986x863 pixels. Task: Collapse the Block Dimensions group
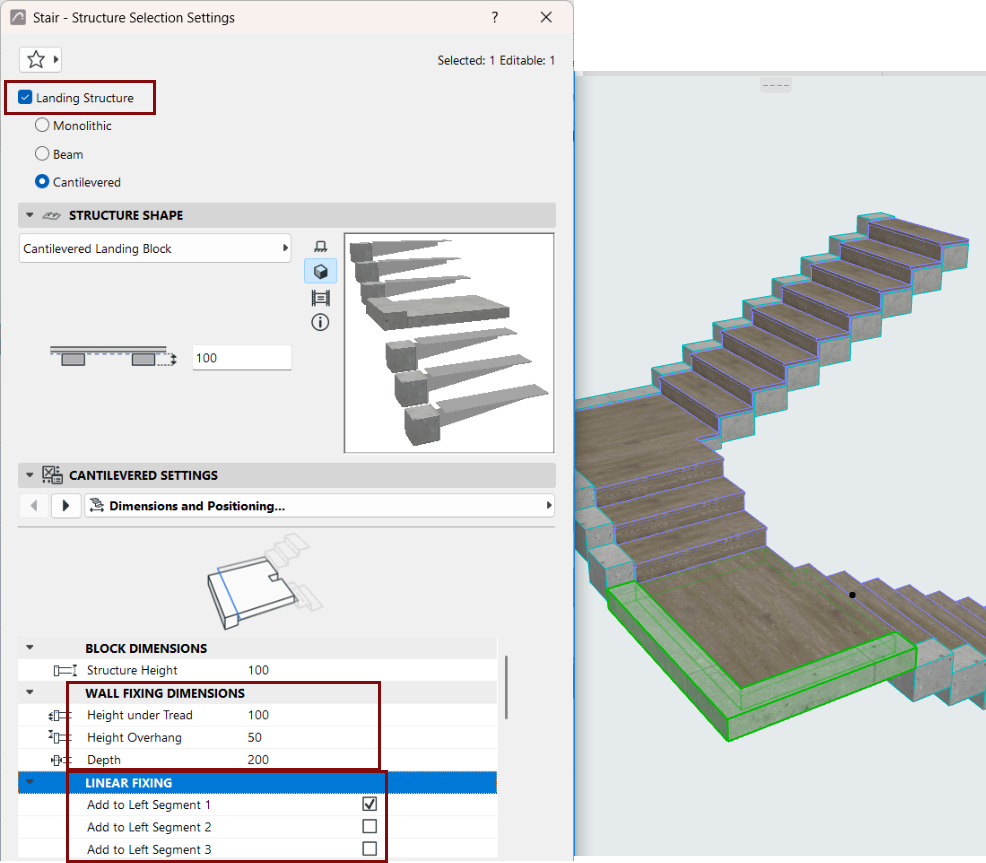pos(30,648)
